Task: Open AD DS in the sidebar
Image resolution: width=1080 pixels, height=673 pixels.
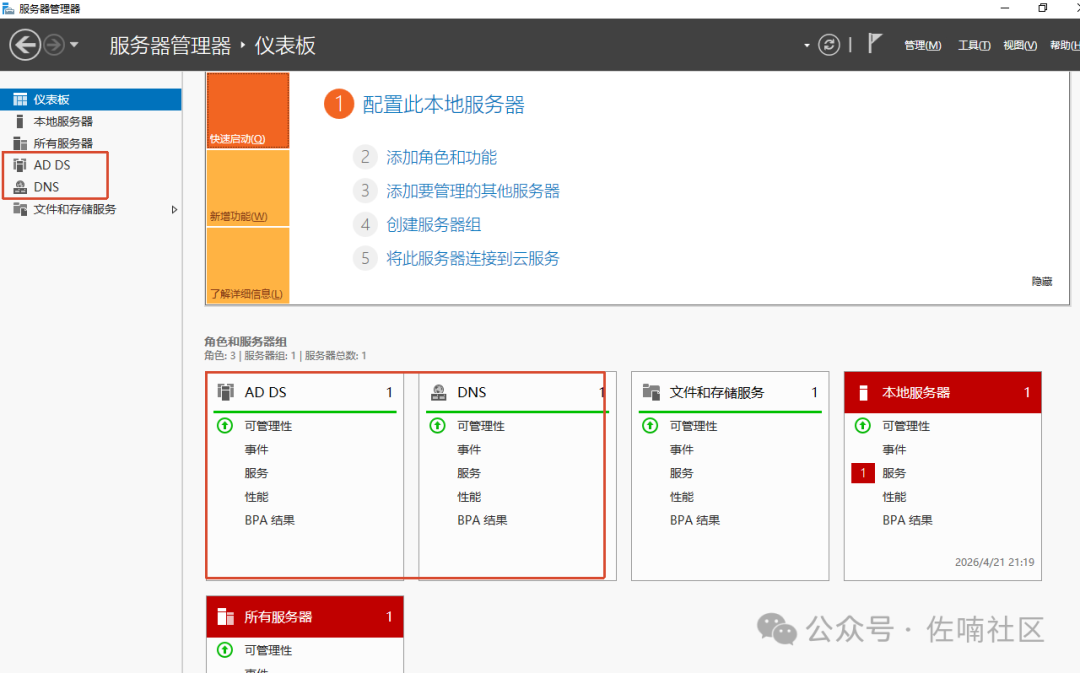Action: pyautogui.click(x=52, y=165)
